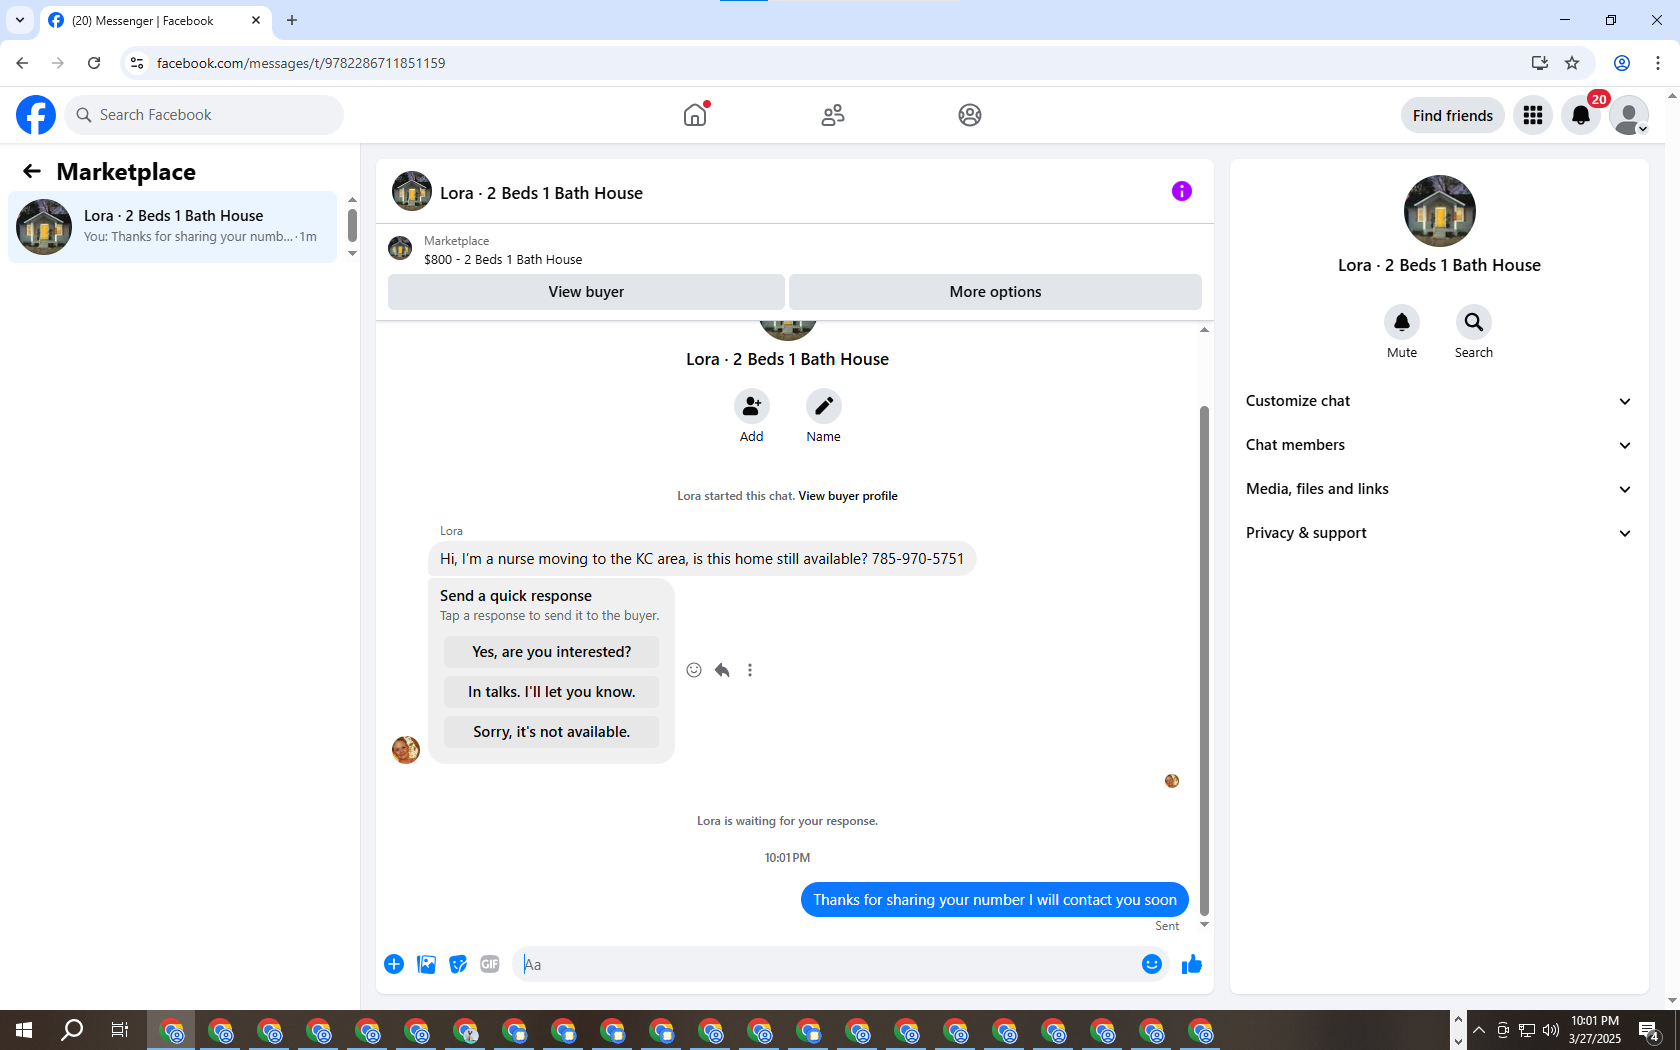Attach a photo file in composer
This screenshot has height=1050, width=1680.
pyautogui.click(x=426, y=964)
